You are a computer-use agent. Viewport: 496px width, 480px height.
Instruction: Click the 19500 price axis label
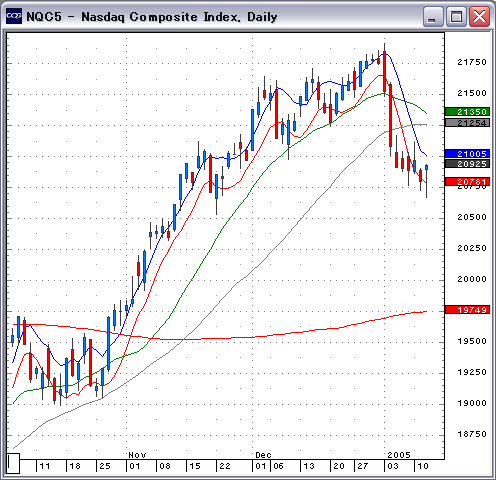click(x=472, y=341)
